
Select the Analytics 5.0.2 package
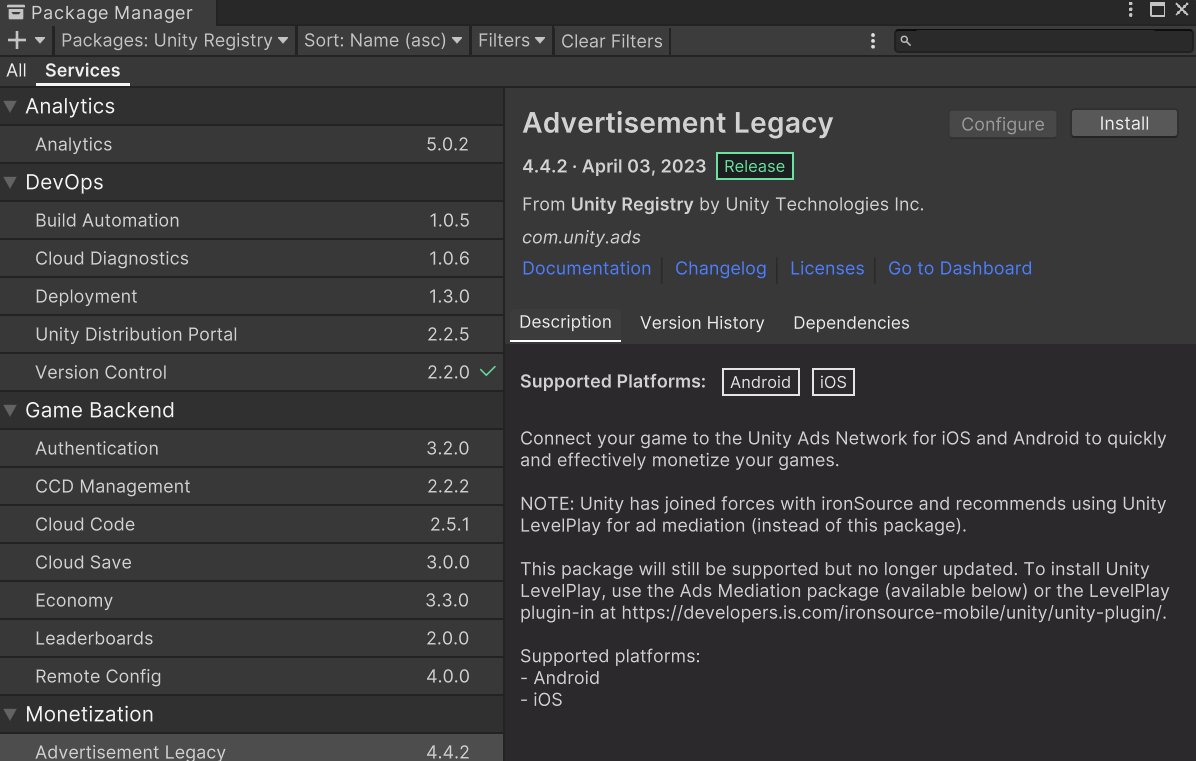pyautogui.click(x=252, y=144)
